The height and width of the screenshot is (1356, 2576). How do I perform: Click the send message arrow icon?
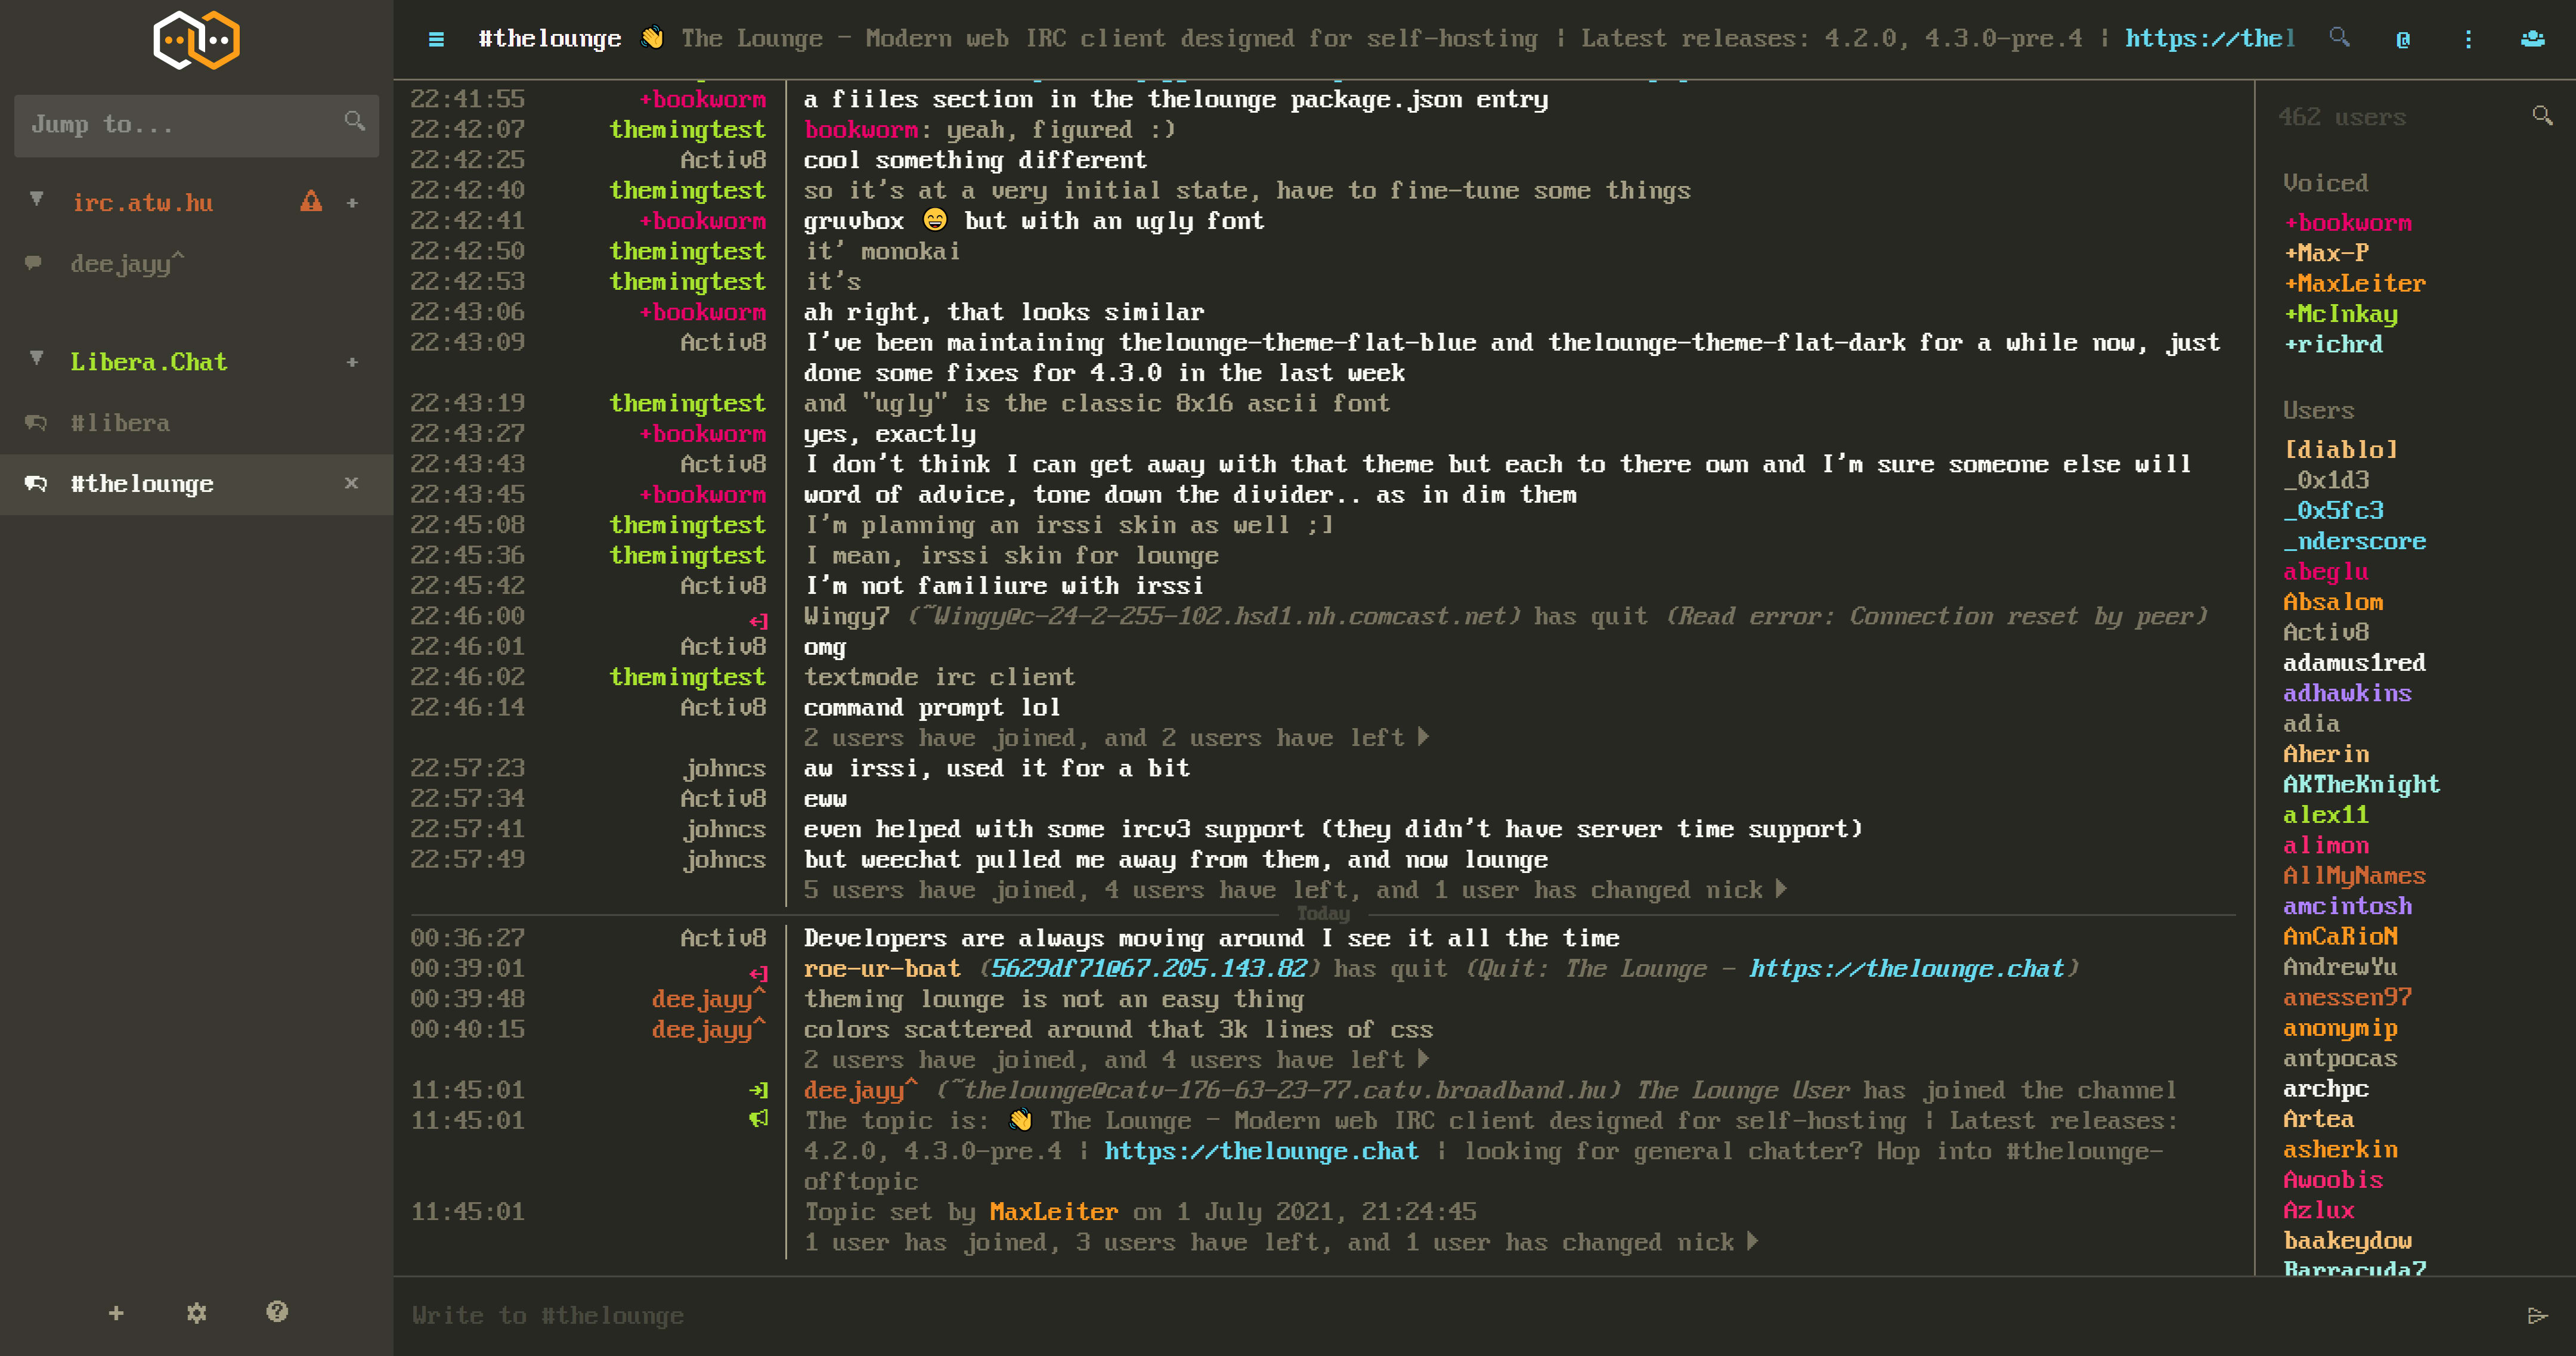tap(2537, 1315)
